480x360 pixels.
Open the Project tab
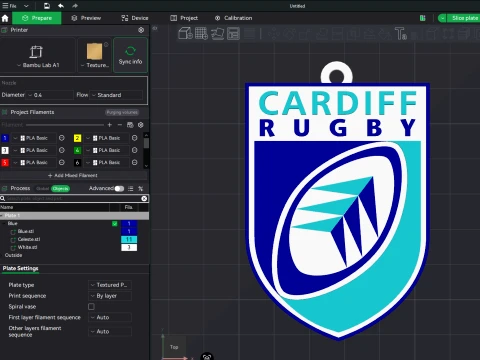point(184,18)
